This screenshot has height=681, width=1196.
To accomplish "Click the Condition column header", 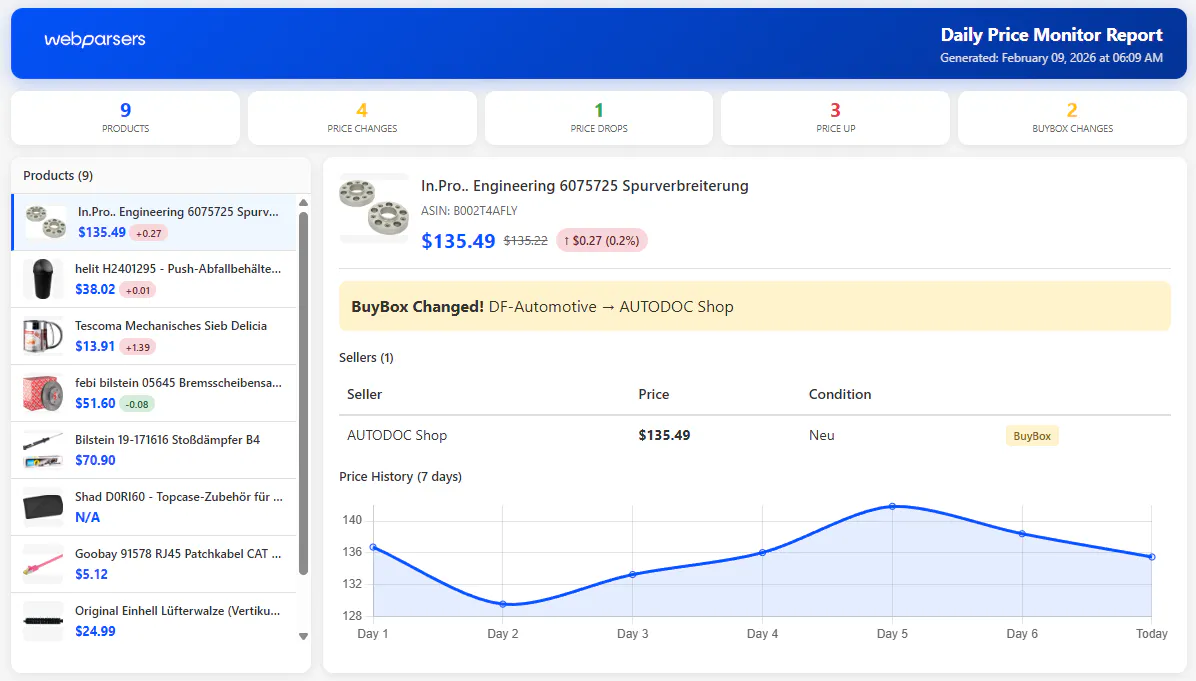I will point(840,394).
